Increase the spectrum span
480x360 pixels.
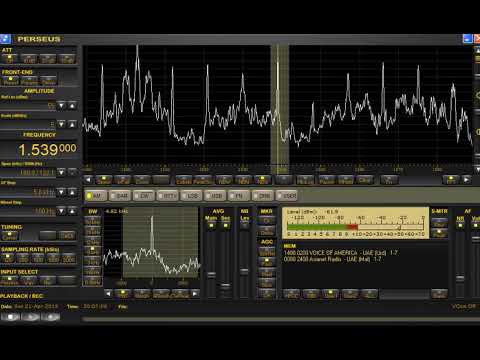[72, 172]
